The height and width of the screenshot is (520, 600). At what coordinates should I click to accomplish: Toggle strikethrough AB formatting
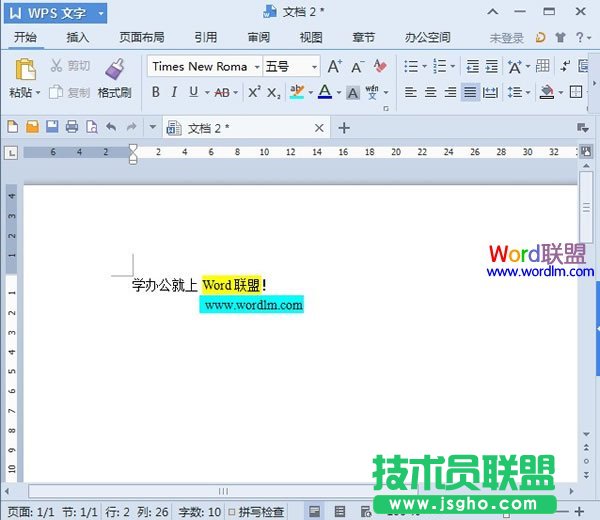(x=222, y=93)
